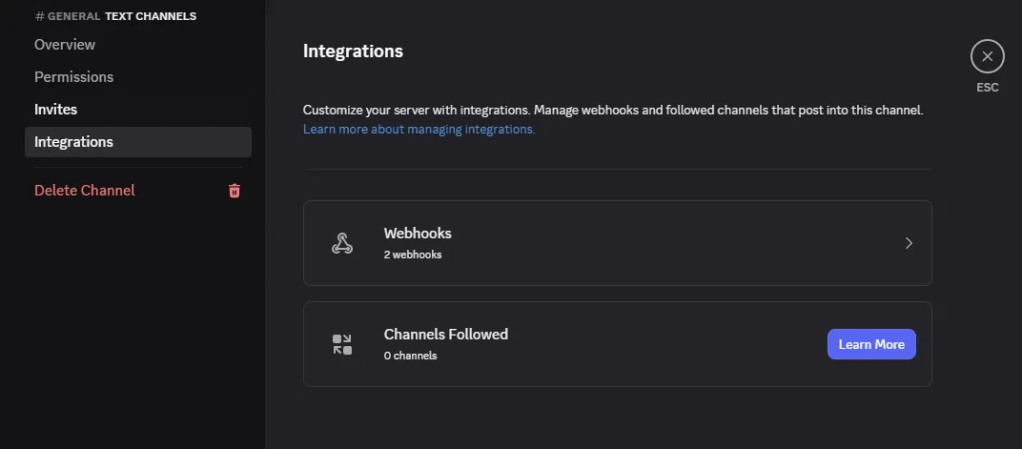This screenshot has height=449, width=1022.
Task: Click the Delete Channel label
Action: click(85, 191)
